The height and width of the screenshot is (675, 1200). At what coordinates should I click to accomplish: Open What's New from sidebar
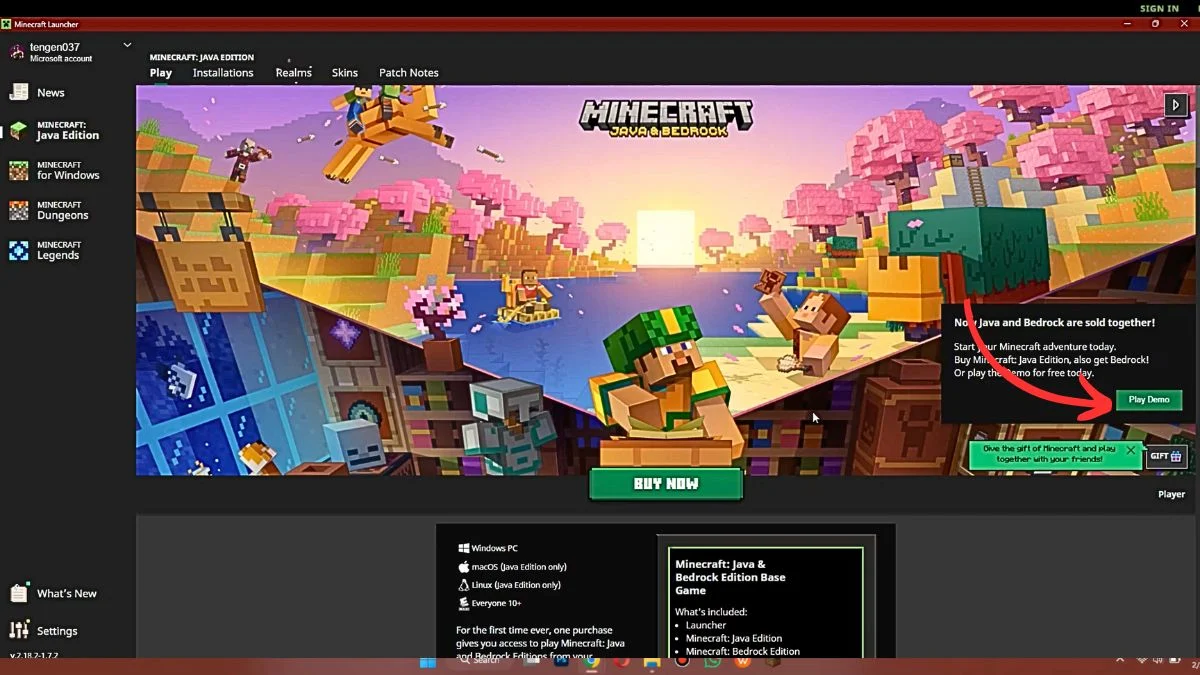[x=54, y=593]
